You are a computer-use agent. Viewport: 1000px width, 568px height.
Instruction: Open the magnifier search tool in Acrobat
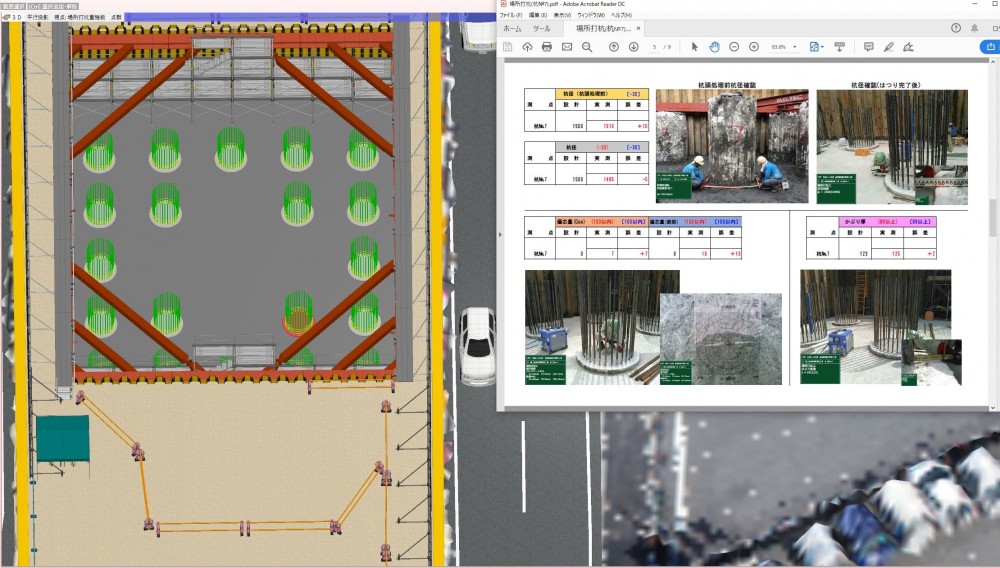[587, 47]
